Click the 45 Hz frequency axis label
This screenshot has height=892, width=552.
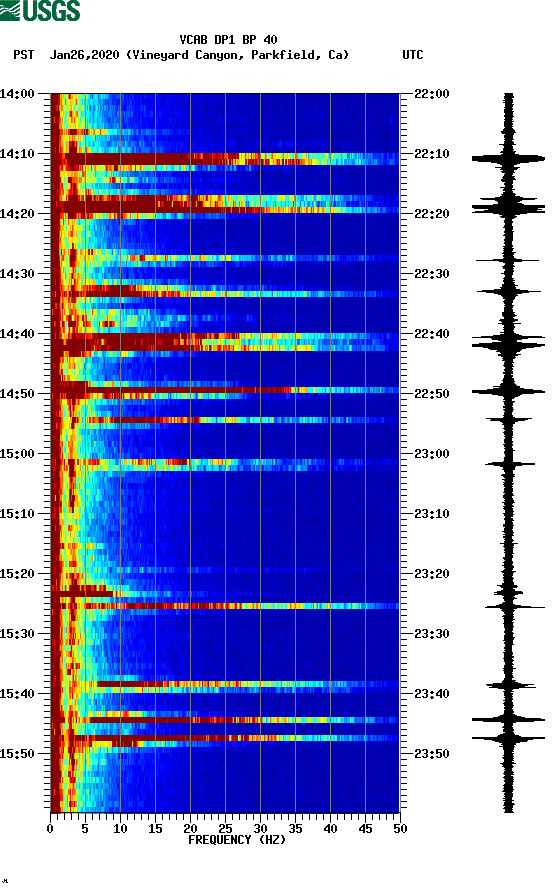click(365, 829)
